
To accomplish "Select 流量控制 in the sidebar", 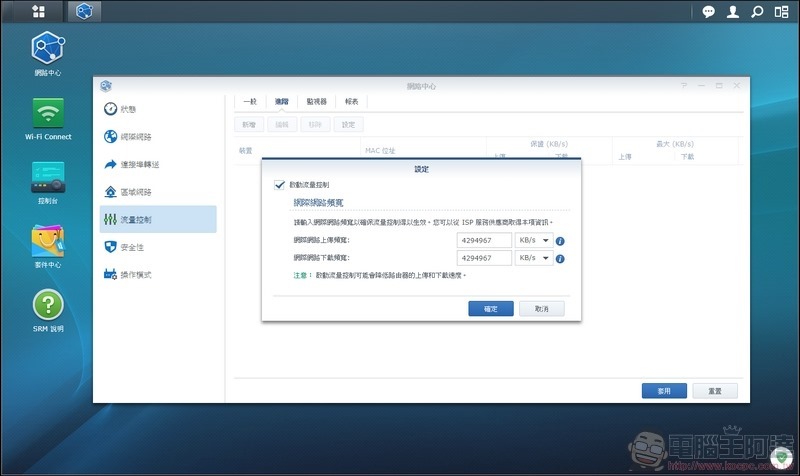I will pyautogui.click(x=158, y=219).
